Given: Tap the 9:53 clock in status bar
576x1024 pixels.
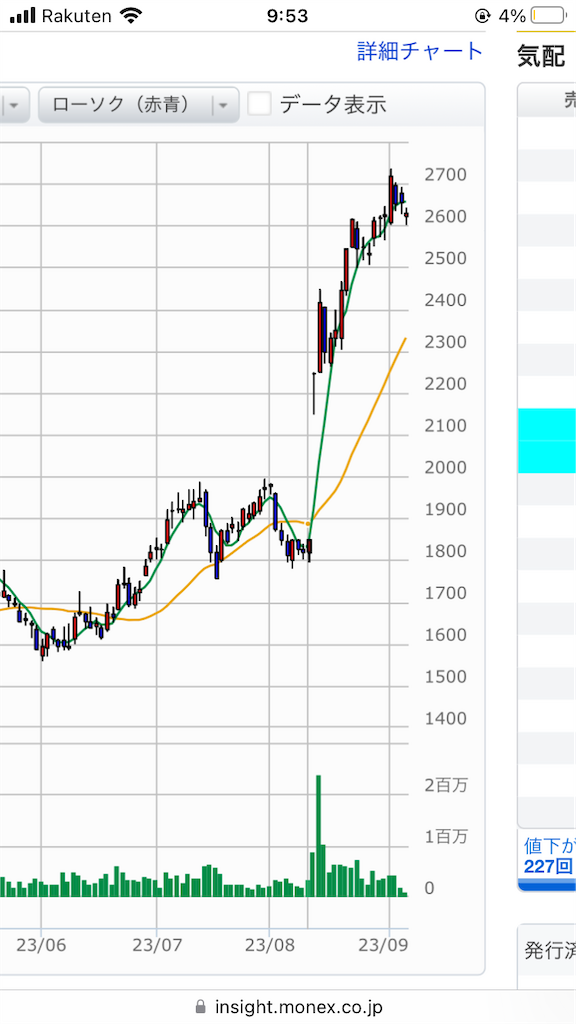Looking at the screenshot, I should pyautogui.click(x=287, y=16).
